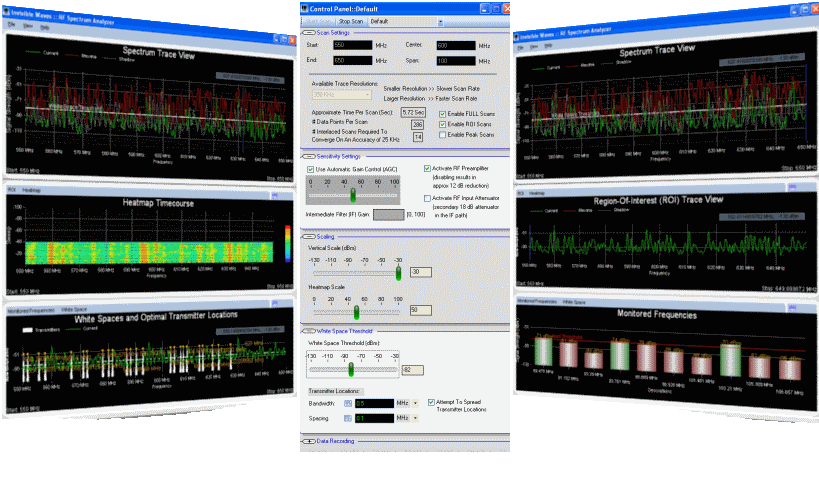The height and width of the screenshot is (484, 819).
Task: Open the Available Trace Resolutions dropdown
Action: [x=342, y=95]
